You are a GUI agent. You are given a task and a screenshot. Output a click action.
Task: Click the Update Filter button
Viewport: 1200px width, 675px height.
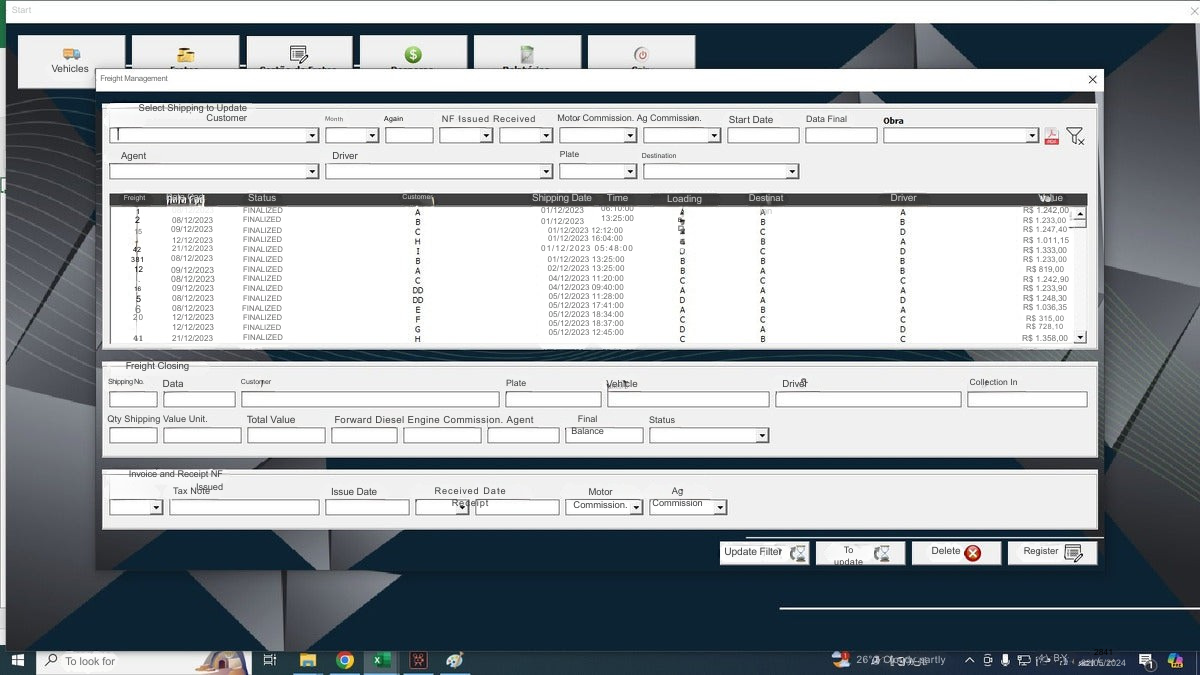(x=764, y=552)
